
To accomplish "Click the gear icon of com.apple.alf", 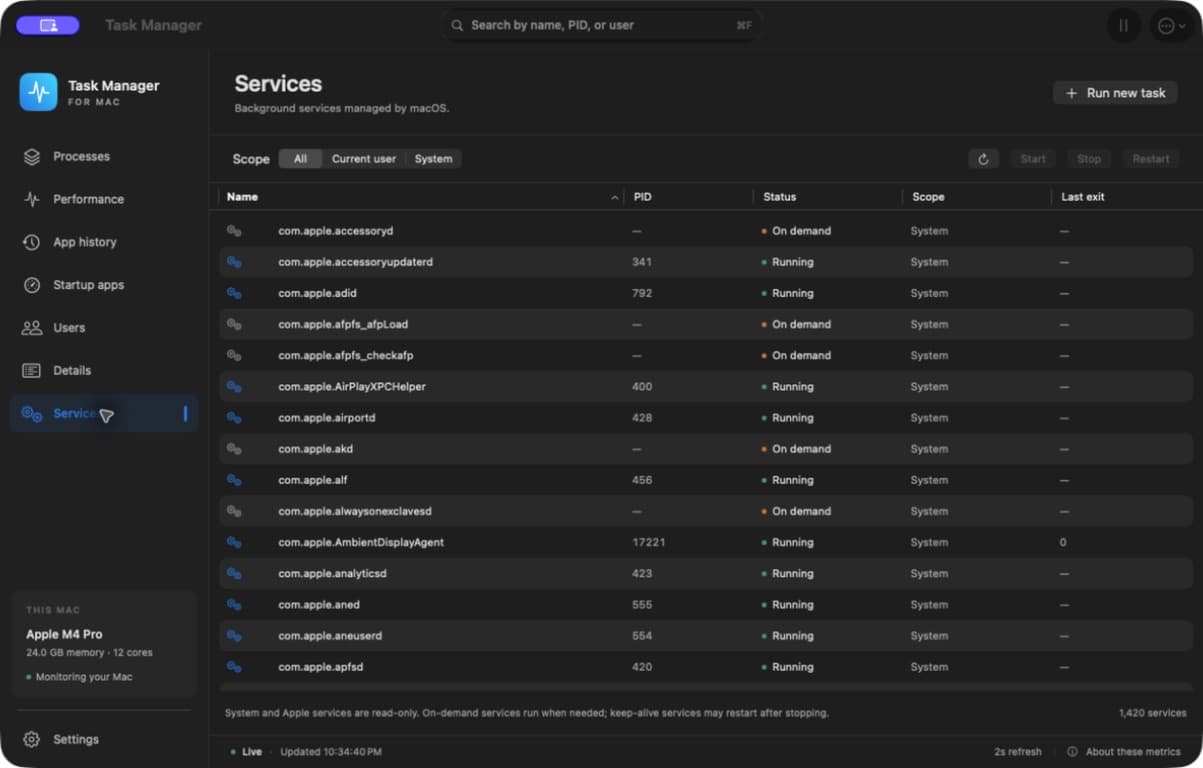I will tap(234, 480).
